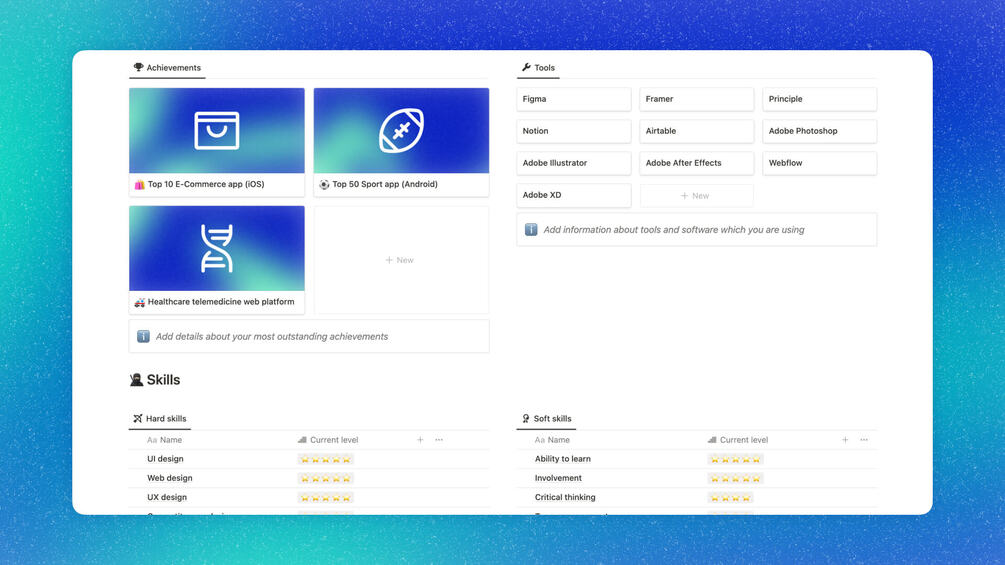Open the football cover thumbnail
The height and width of the screenshot is (565, 1005).
click(x=401, y=131)
